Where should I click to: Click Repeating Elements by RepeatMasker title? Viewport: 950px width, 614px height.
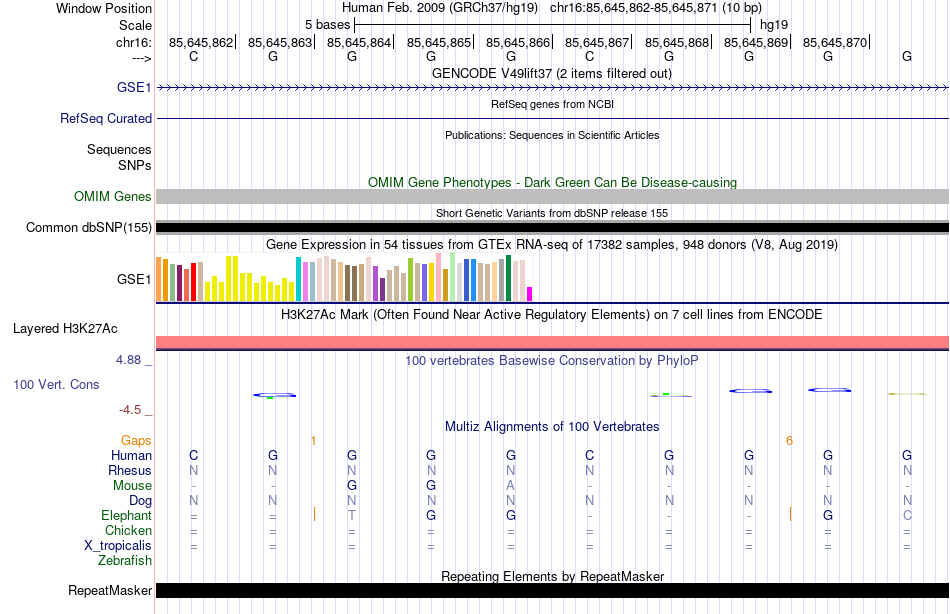[x=552, y=576]
